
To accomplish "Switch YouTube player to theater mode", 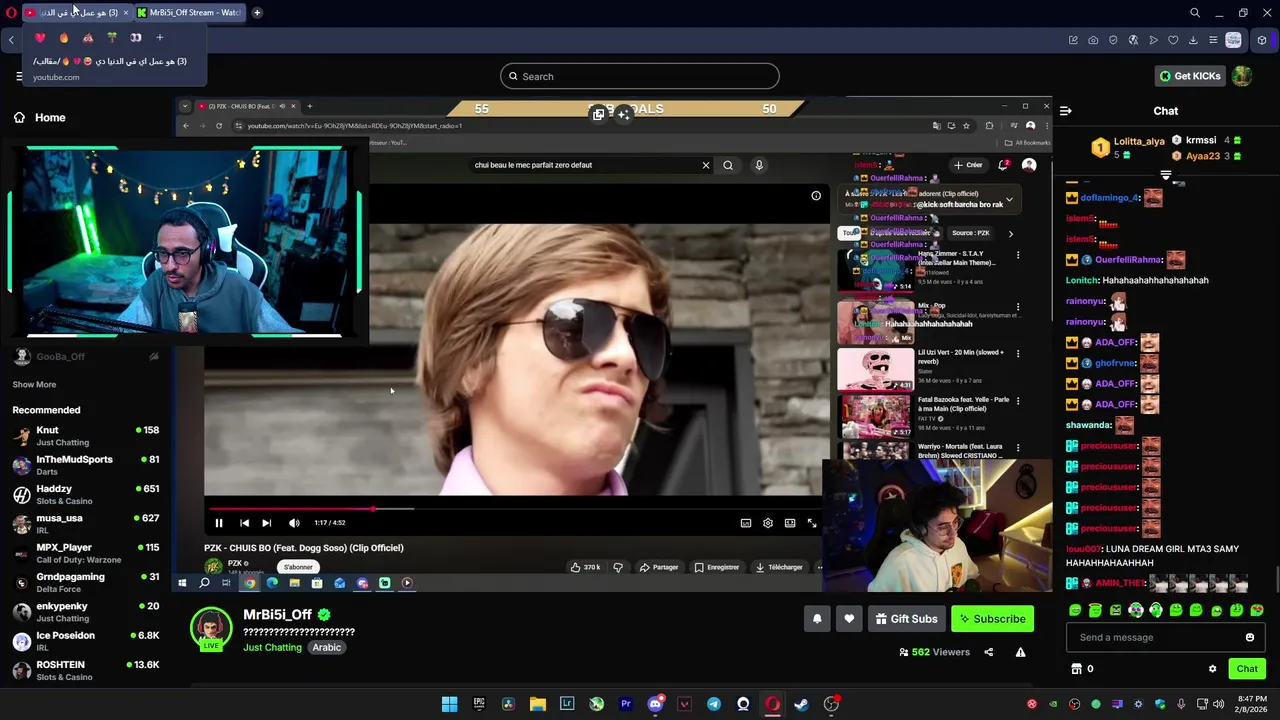I will point(790,523).
